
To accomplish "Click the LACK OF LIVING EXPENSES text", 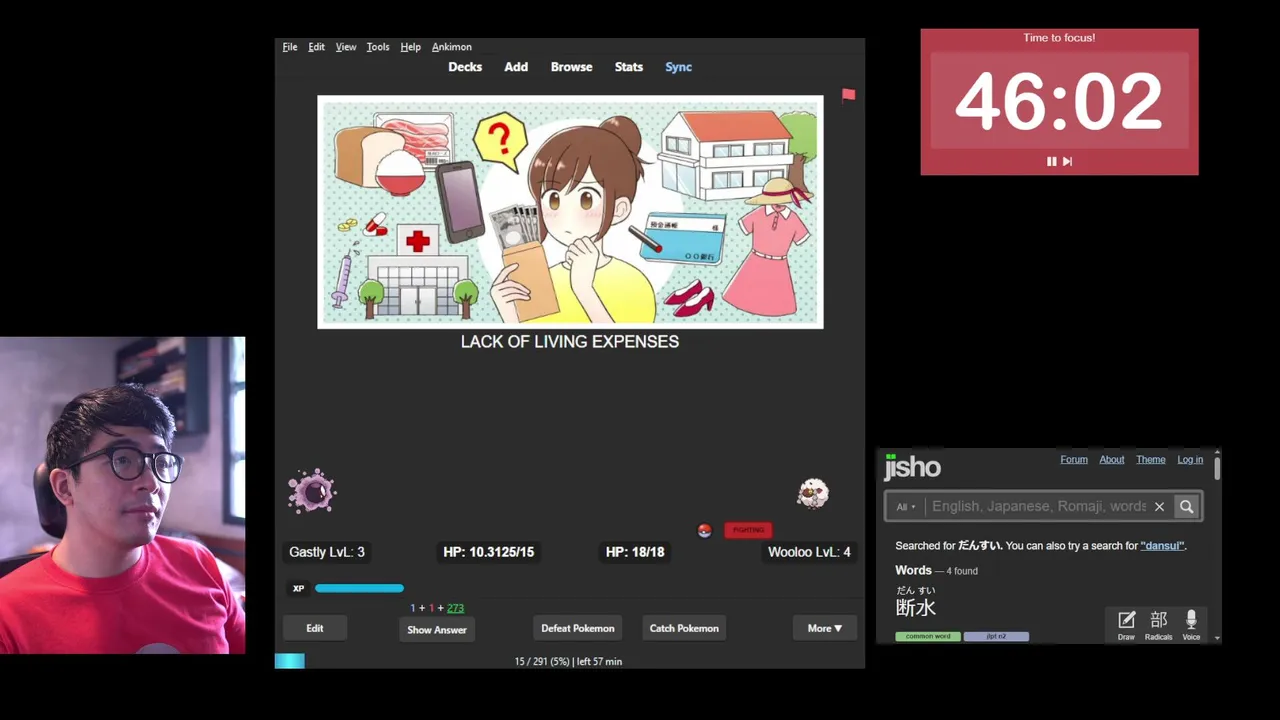I will (570, 342).
